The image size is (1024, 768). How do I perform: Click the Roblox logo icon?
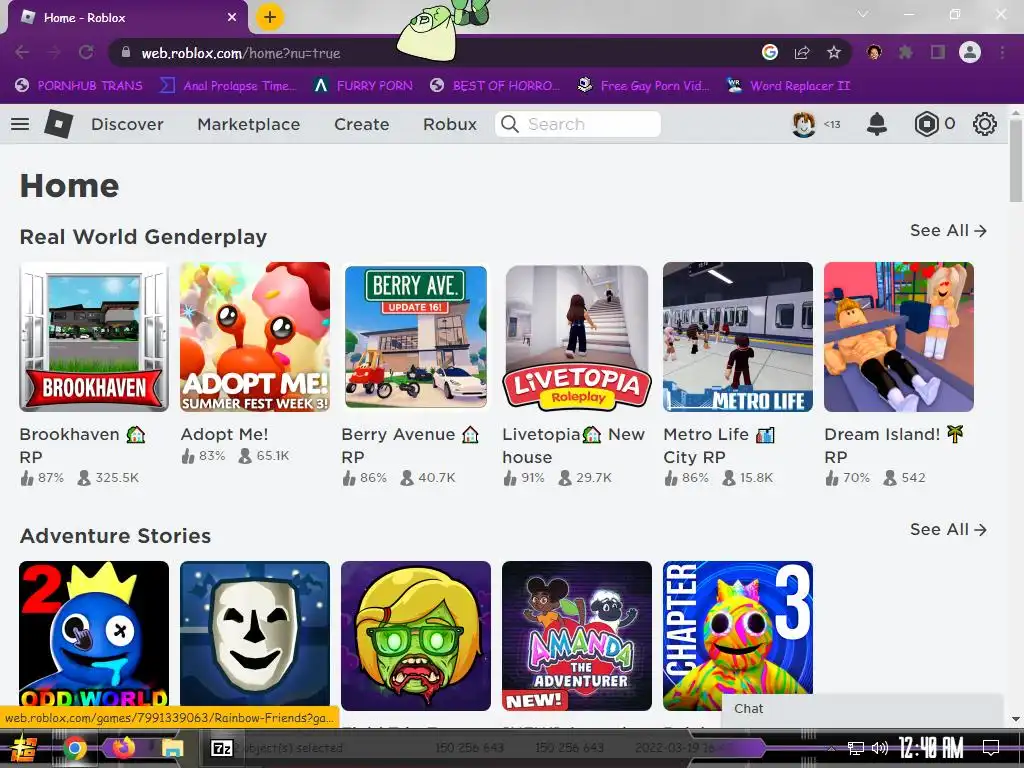tap(58, 124)
